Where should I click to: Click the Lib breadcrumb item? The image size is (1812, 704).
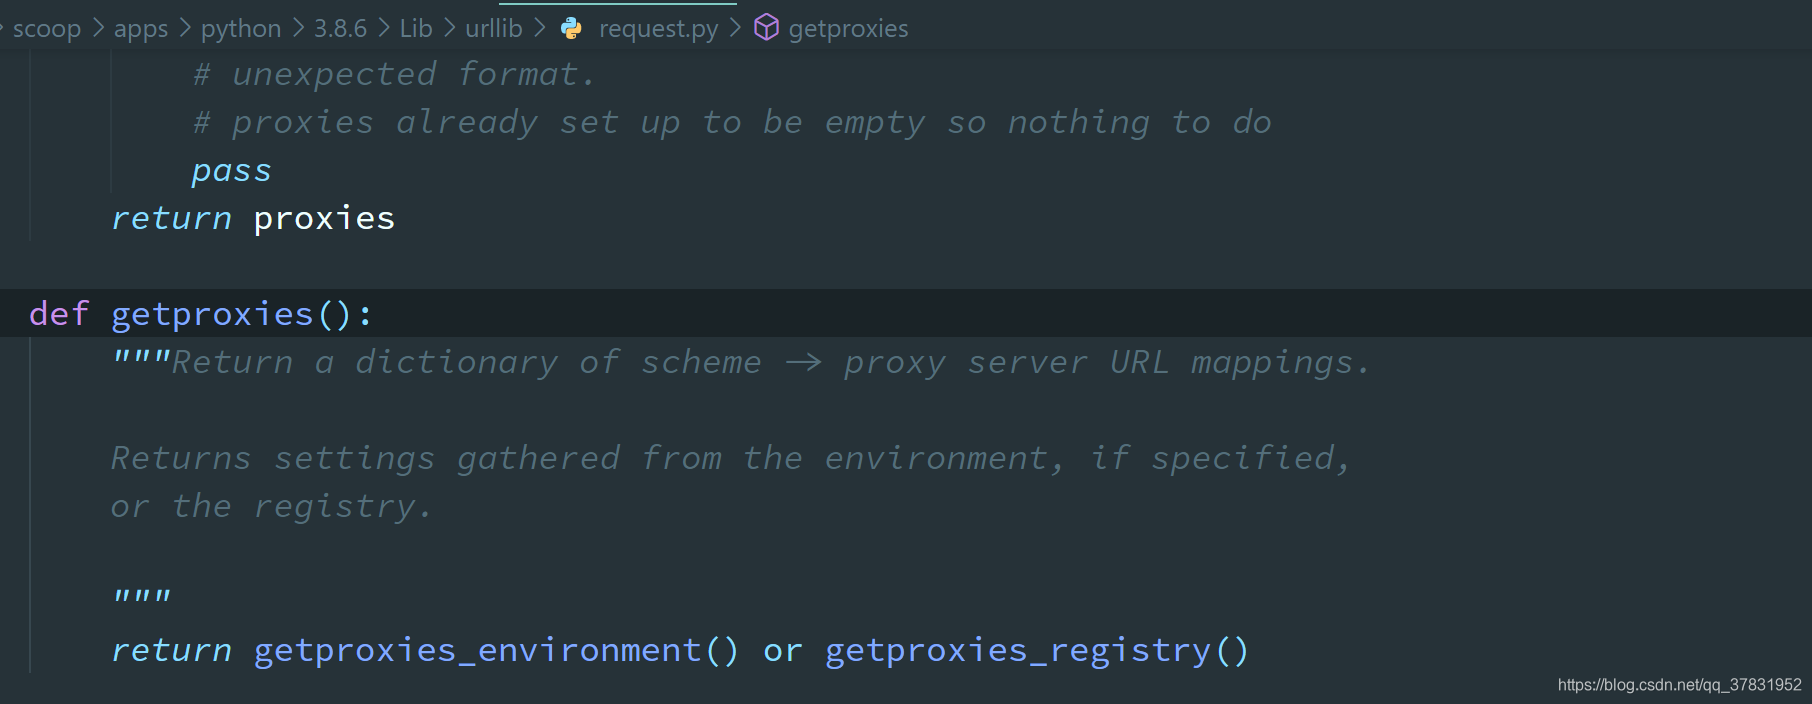[415, 28]
